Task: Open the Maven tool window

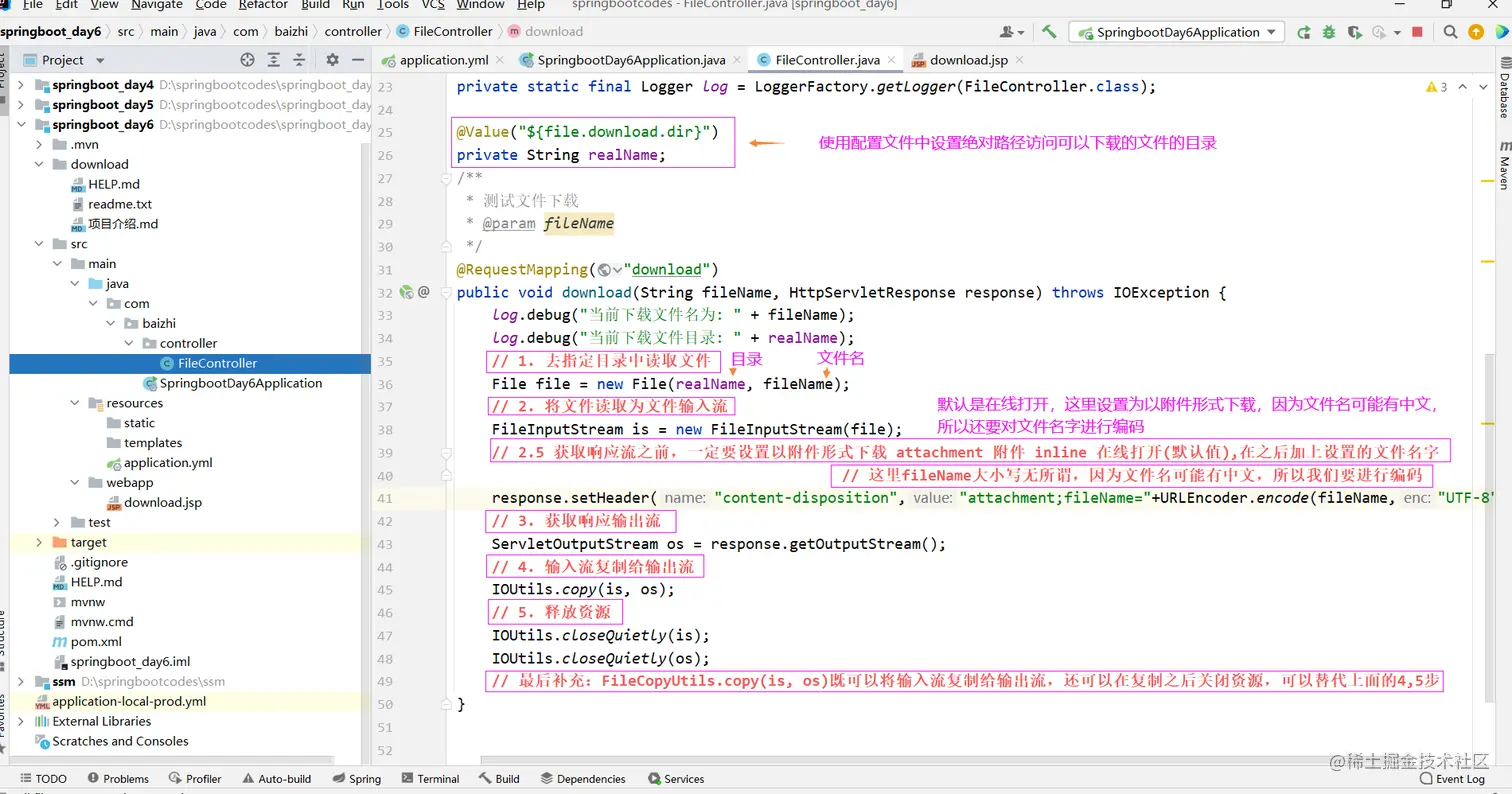Action: click(x=1503, y=166)
